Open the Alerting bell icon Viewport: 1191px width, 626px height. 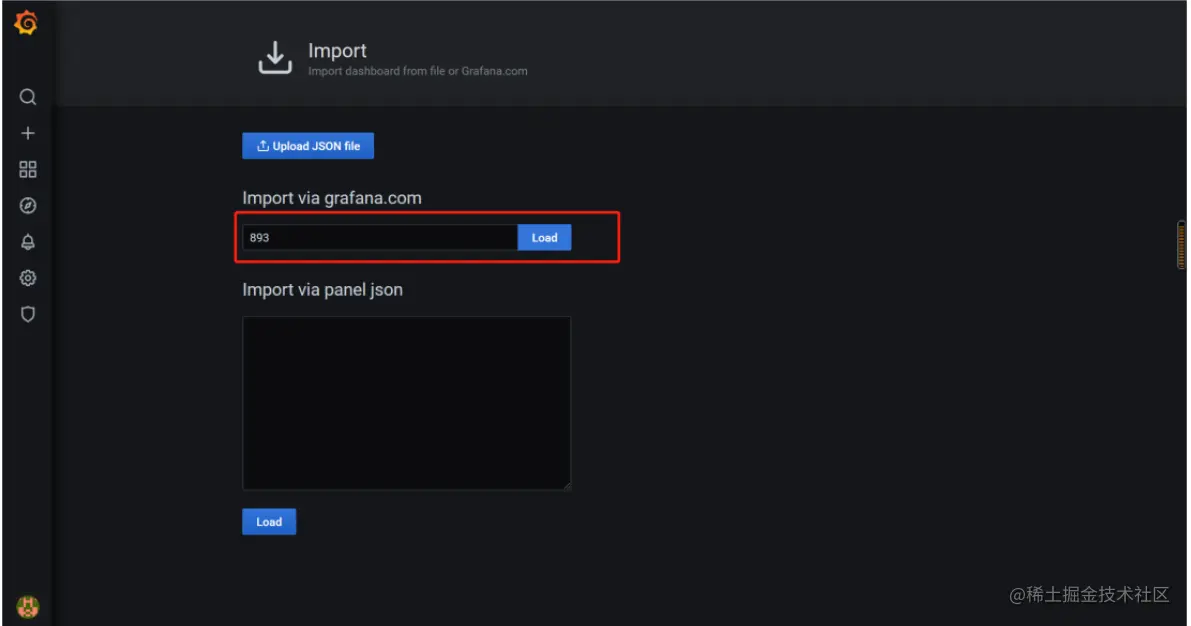coord(27,242)
